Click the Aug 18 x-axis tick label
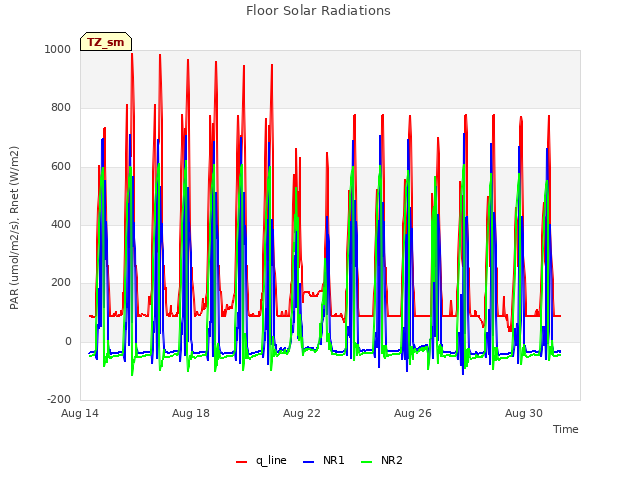This screenshot has width=640, height=480. point(191,413)
